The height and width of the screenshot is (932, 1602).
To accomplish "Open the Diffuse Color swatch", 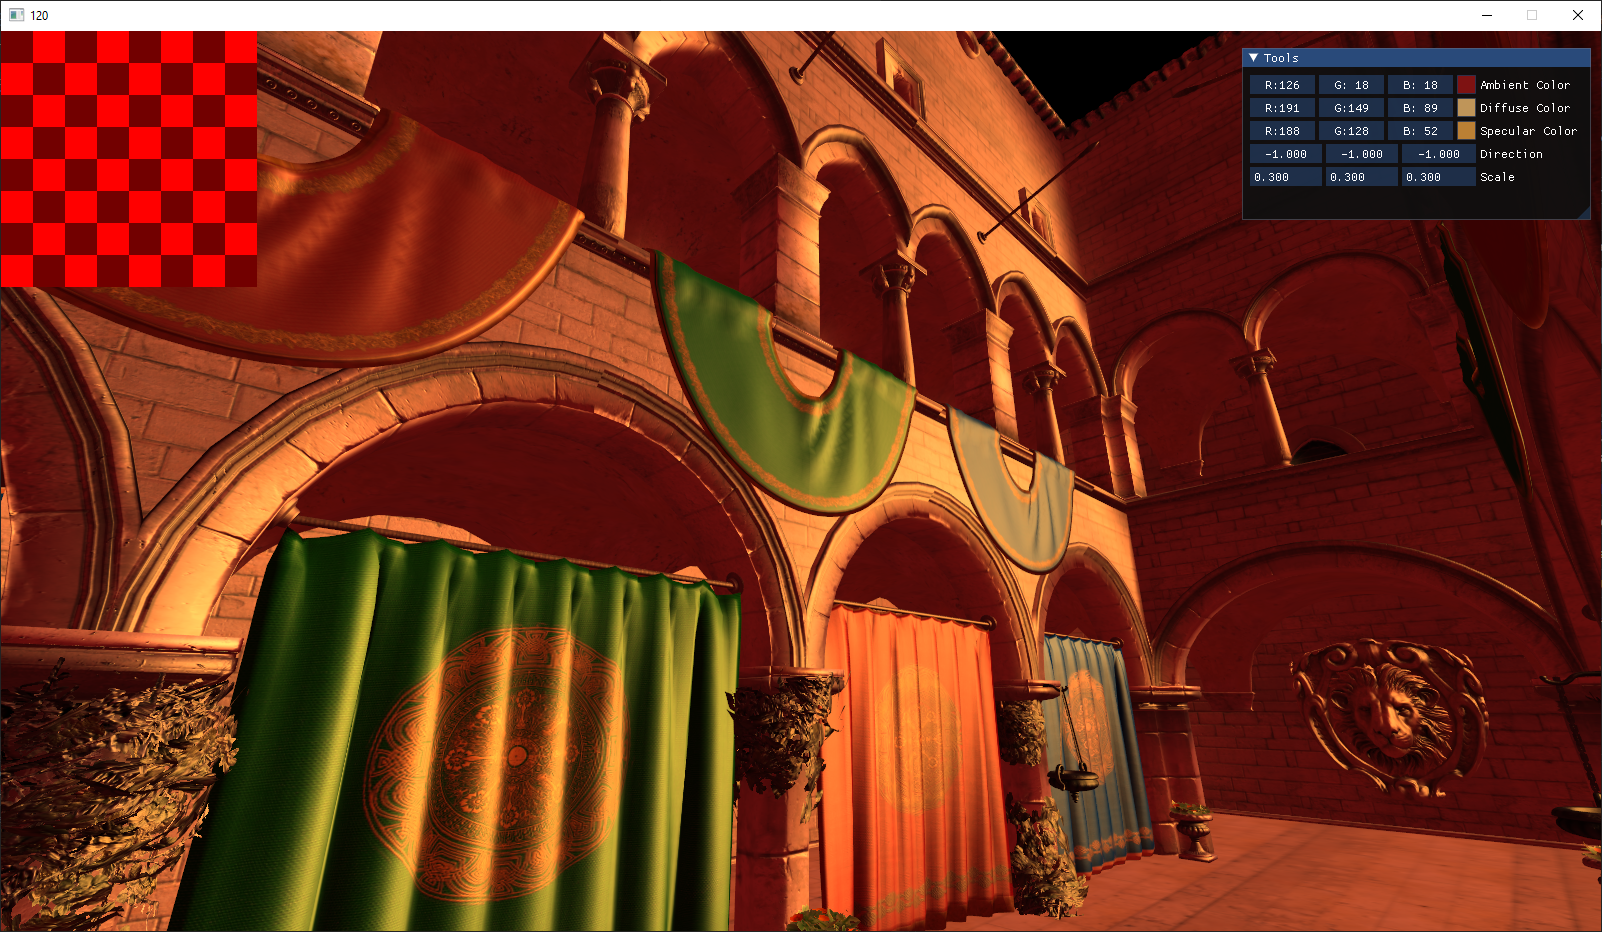I will point(1468,107).
